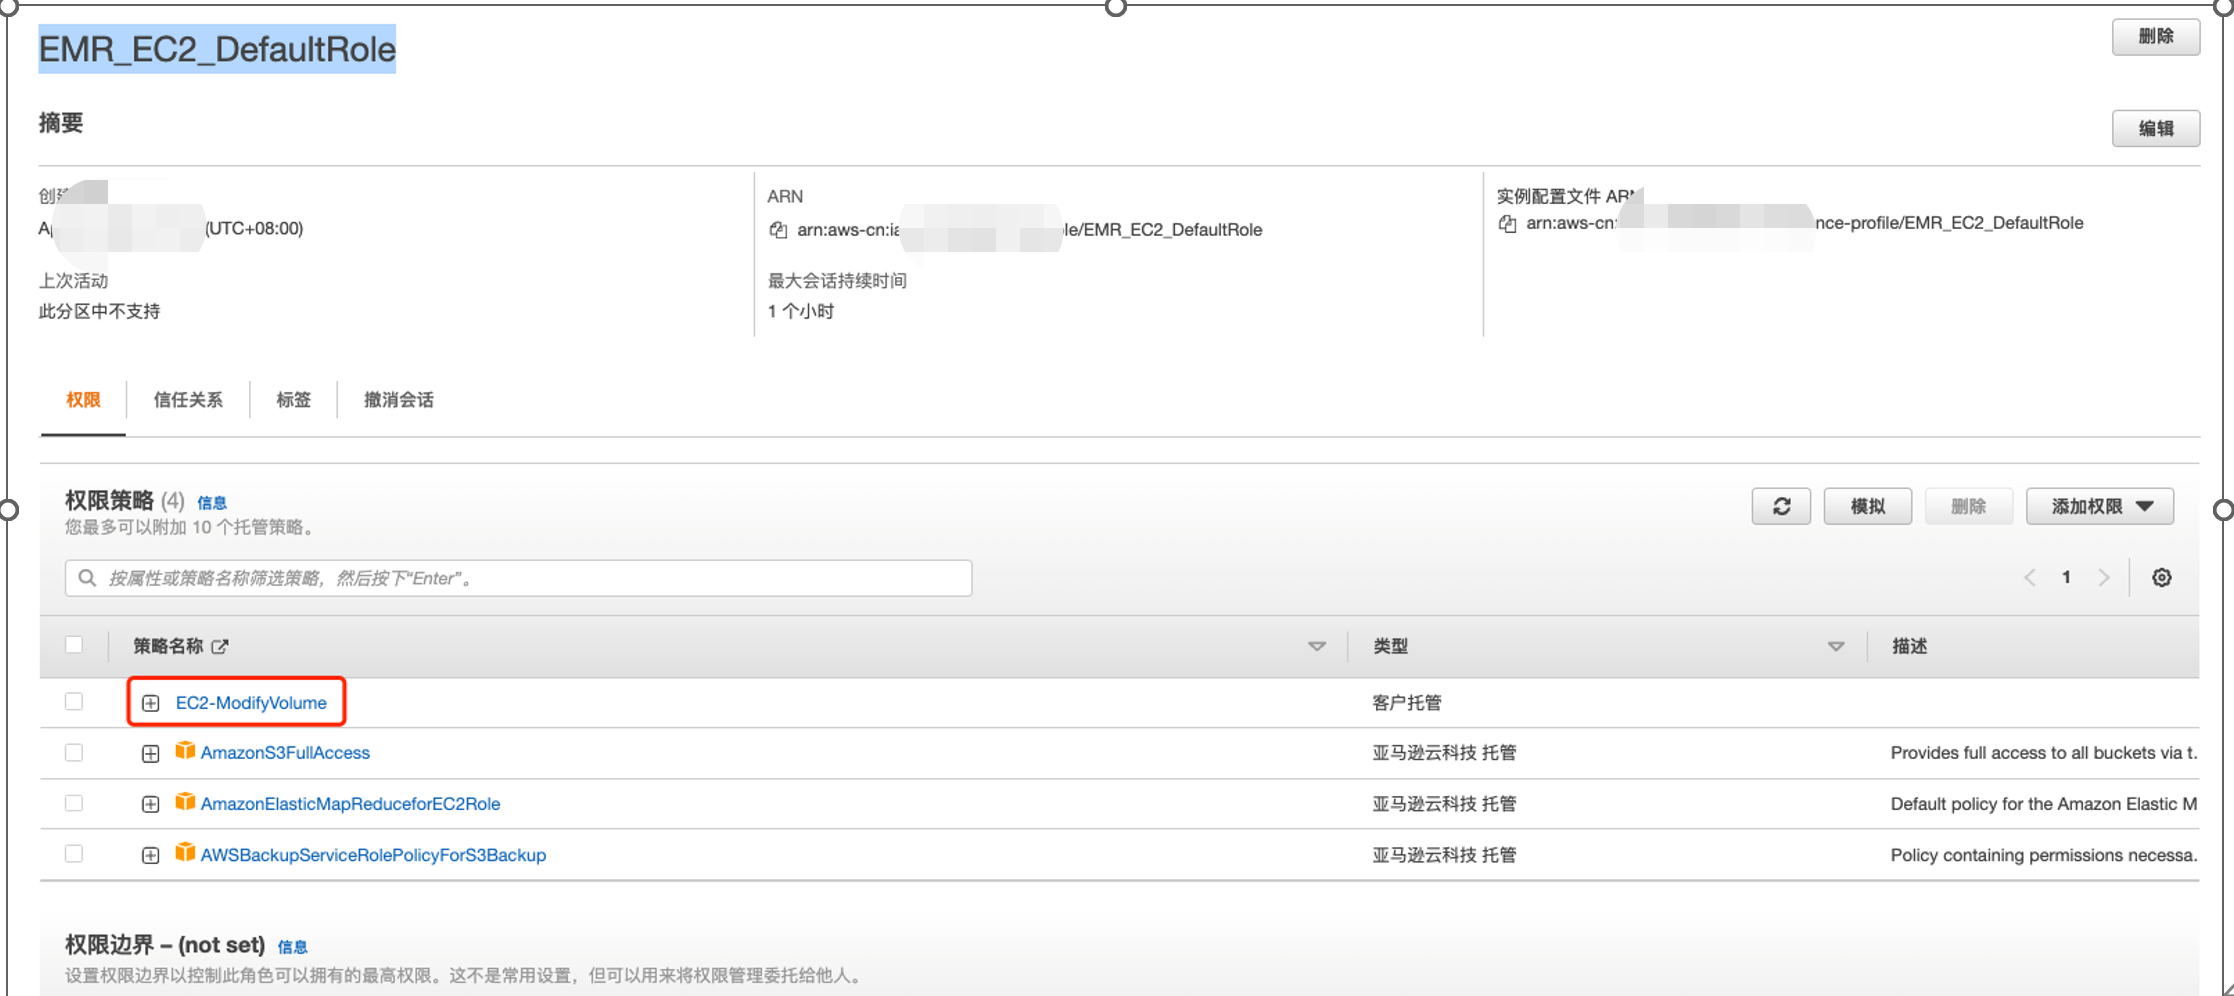
Task: Check the box for the EC2-ModifyVolume policy
Action: 74,702
